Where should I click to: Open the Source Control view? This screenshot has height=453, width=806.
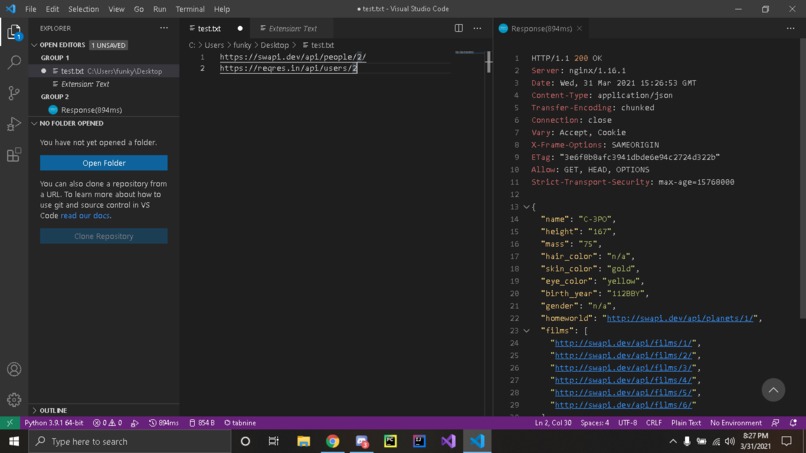[x=14, y=93]
